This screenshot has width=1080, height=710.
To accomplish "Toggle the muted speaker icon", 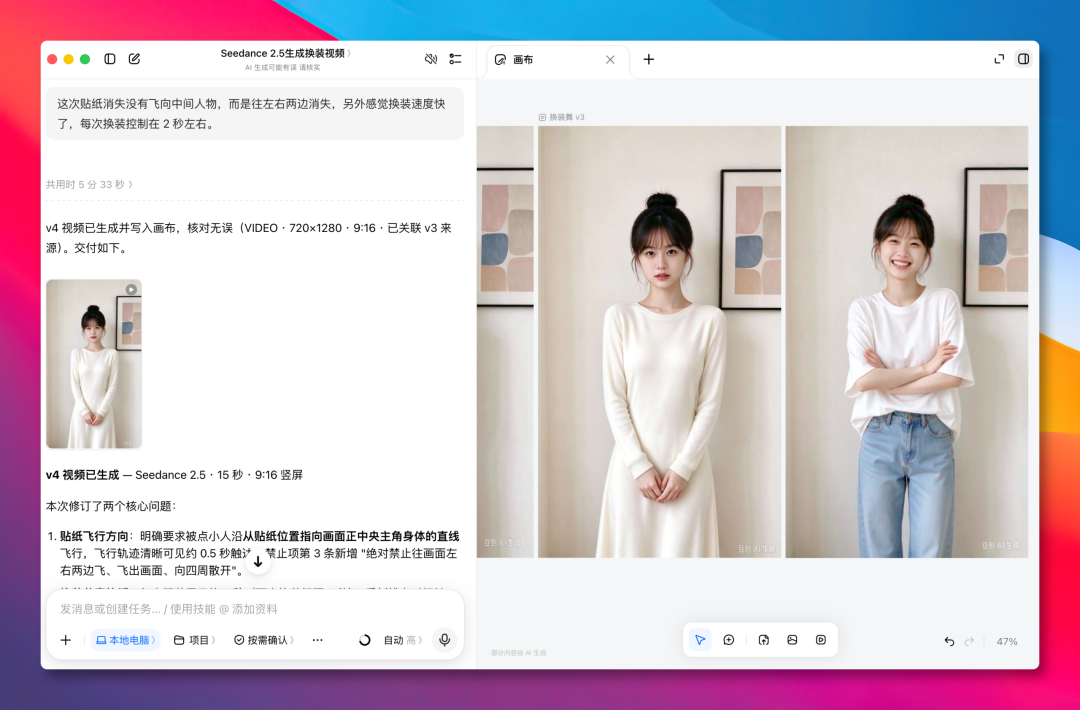I will (x=431, y=59).
